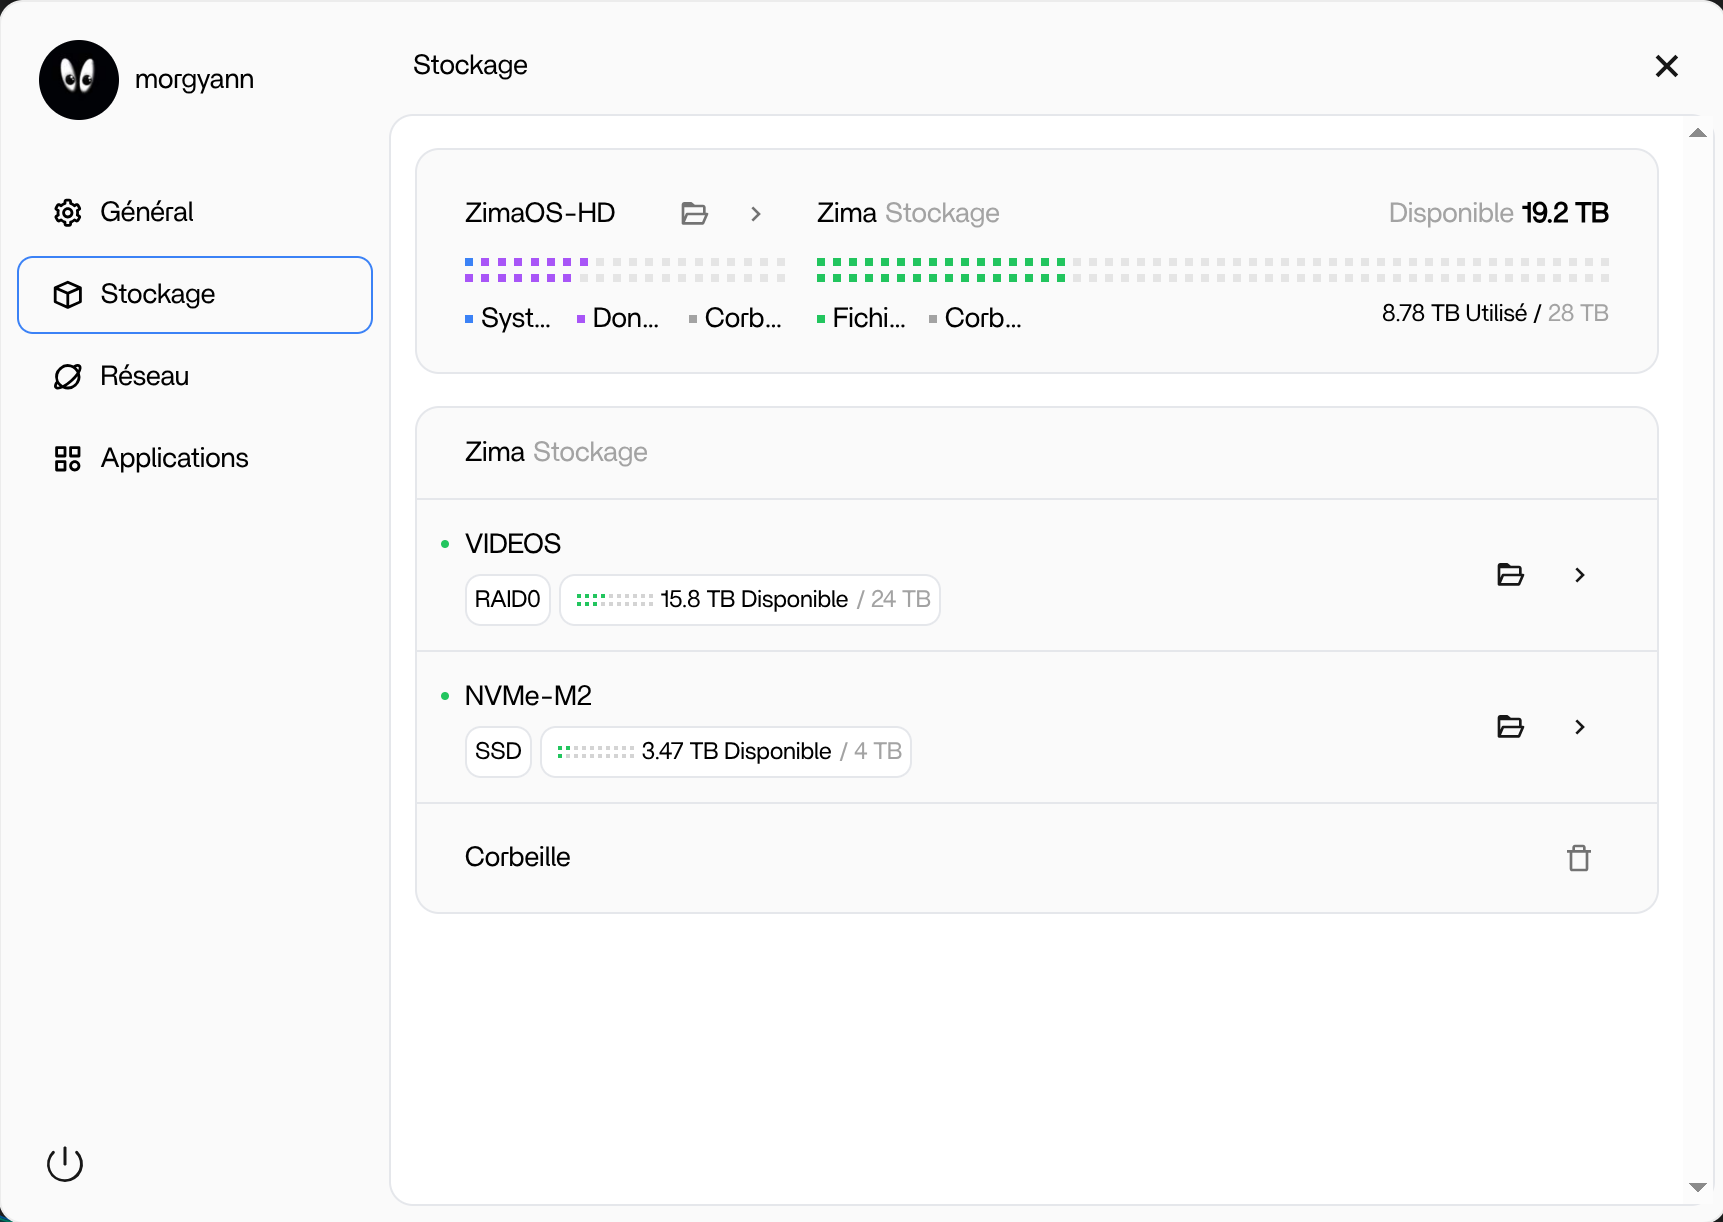Expand ZimaOS-HD details chevron
Viewport: 1723px width, 1222px height.
(x=756, y=213)
